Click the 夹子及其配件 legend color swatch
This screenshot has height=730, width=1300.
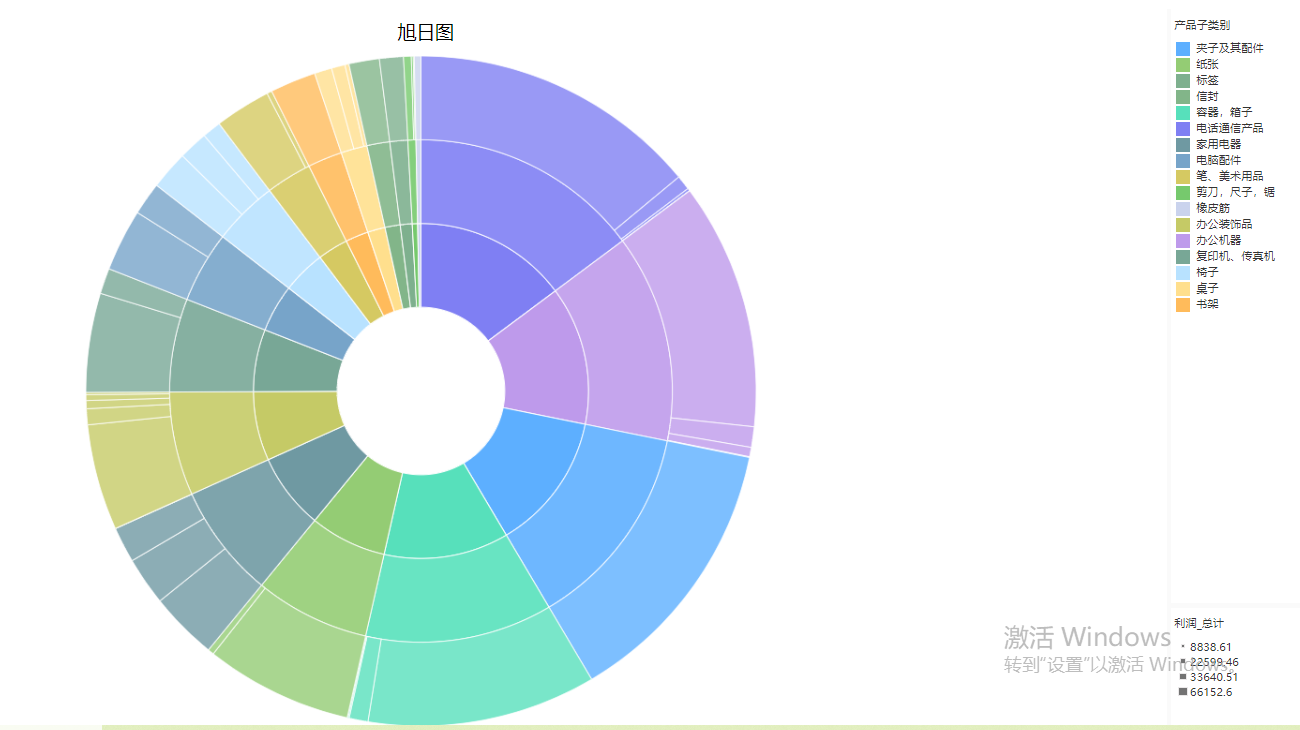[1183, 48]
